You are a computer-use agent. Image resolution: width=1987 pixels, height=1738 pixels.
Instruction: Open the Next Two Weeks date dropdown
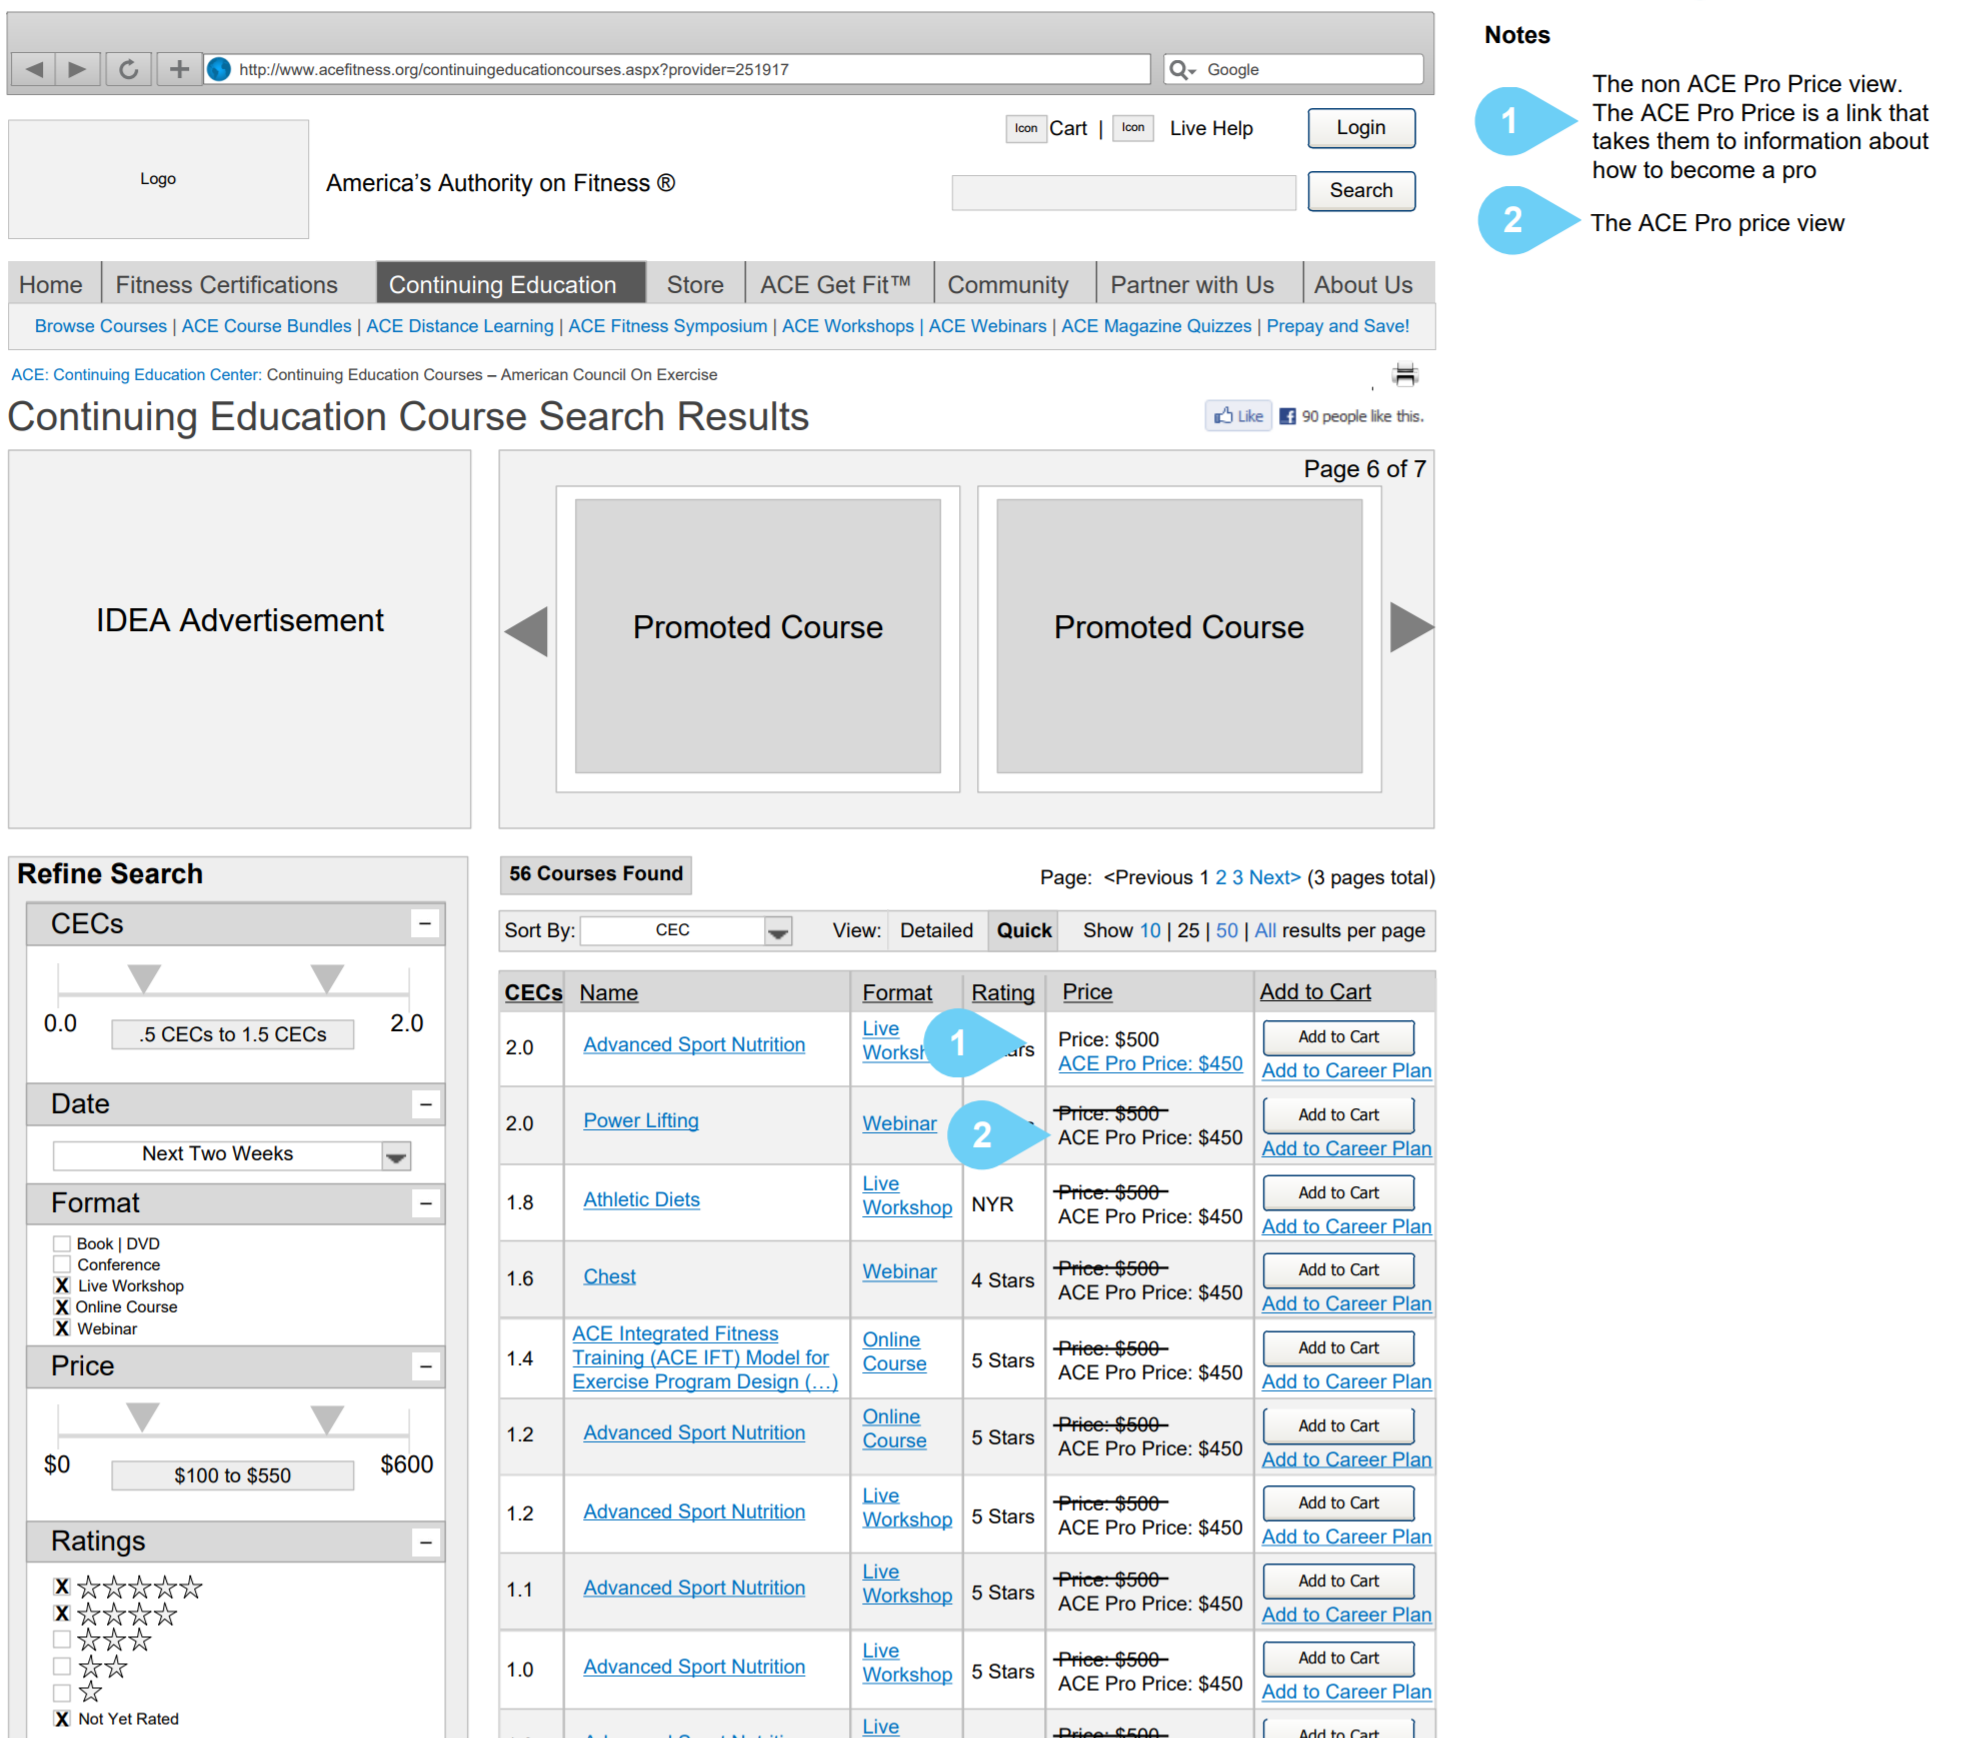pyautogui.click(x=232, y=1155)
